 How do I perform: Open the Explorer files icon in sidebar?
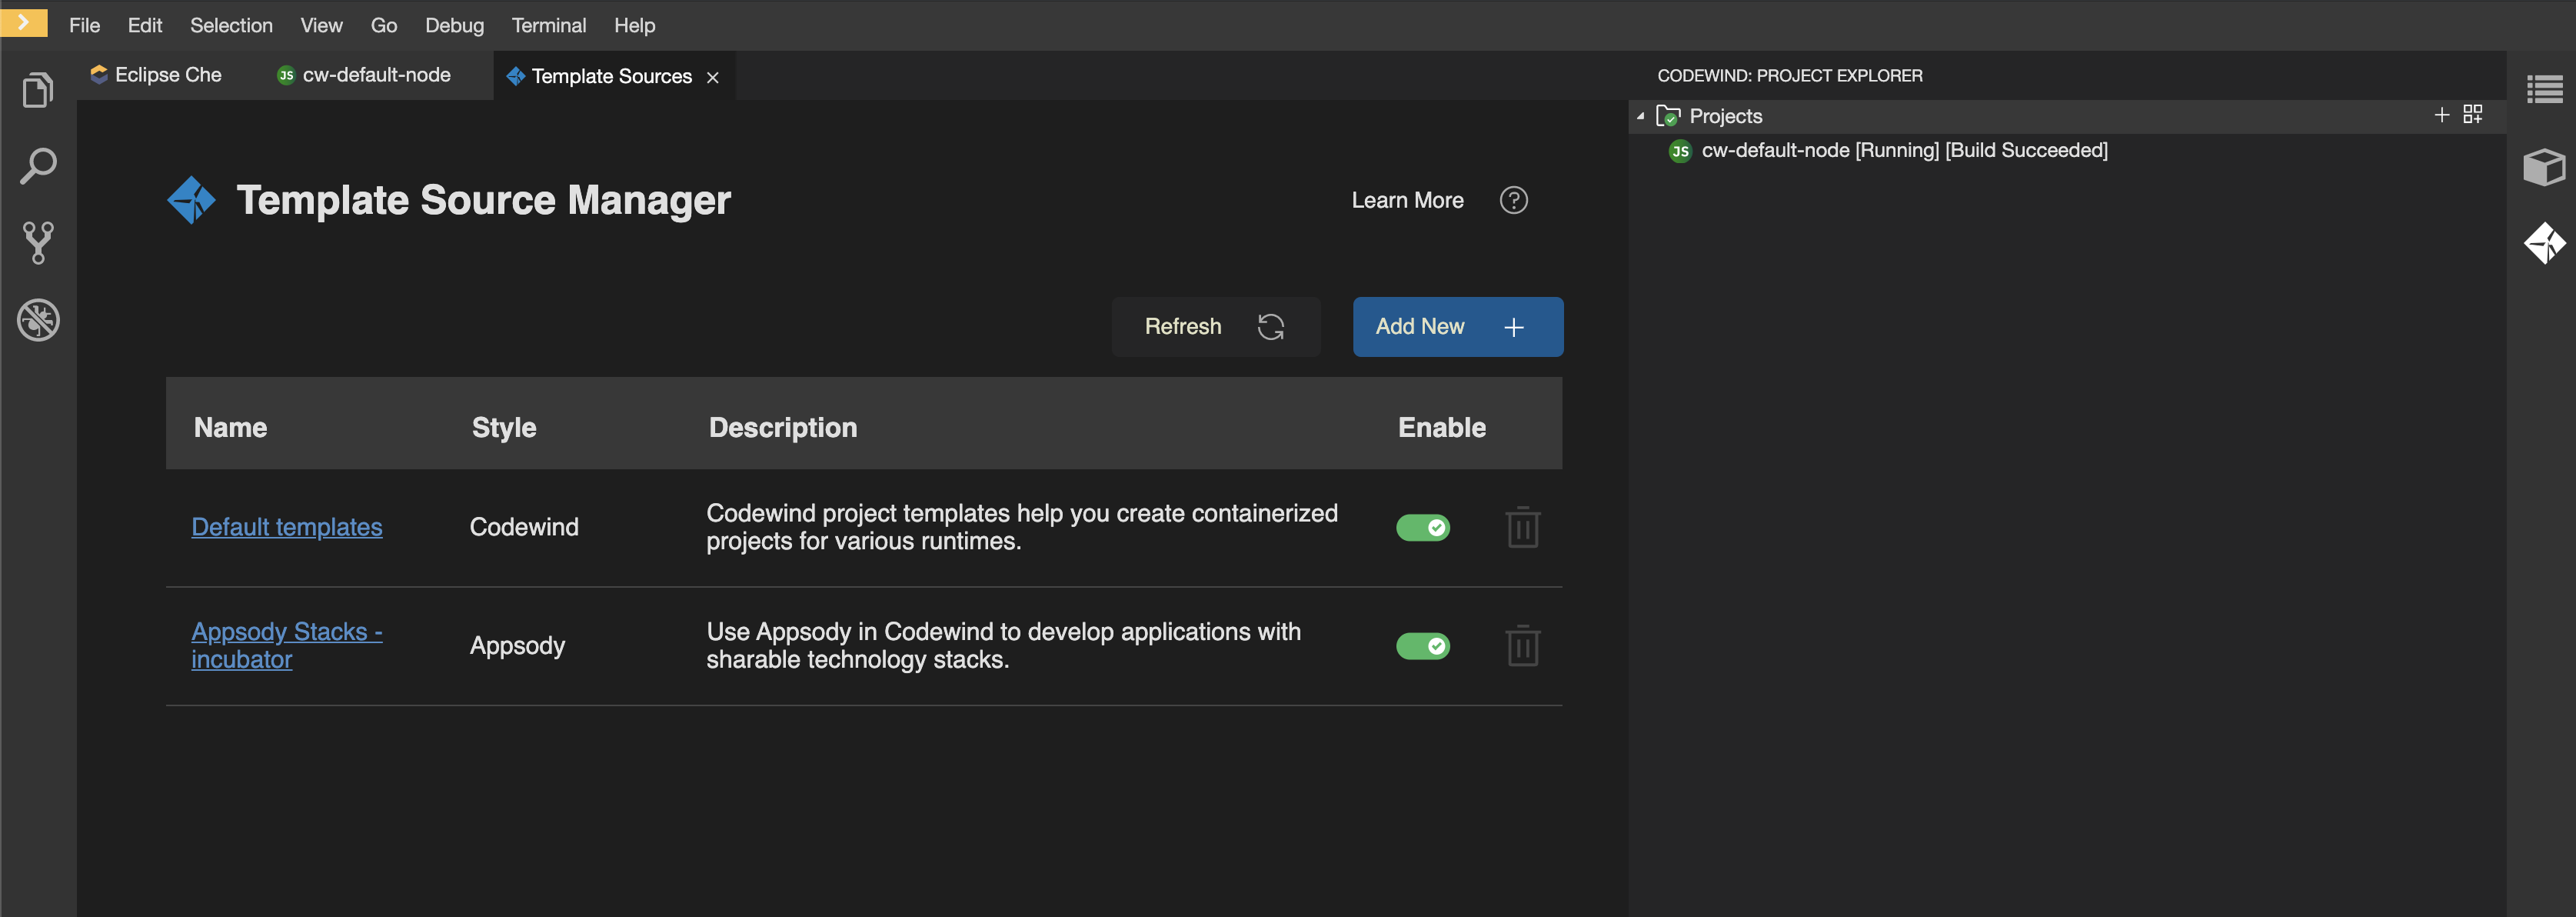[x=38, y=89]
